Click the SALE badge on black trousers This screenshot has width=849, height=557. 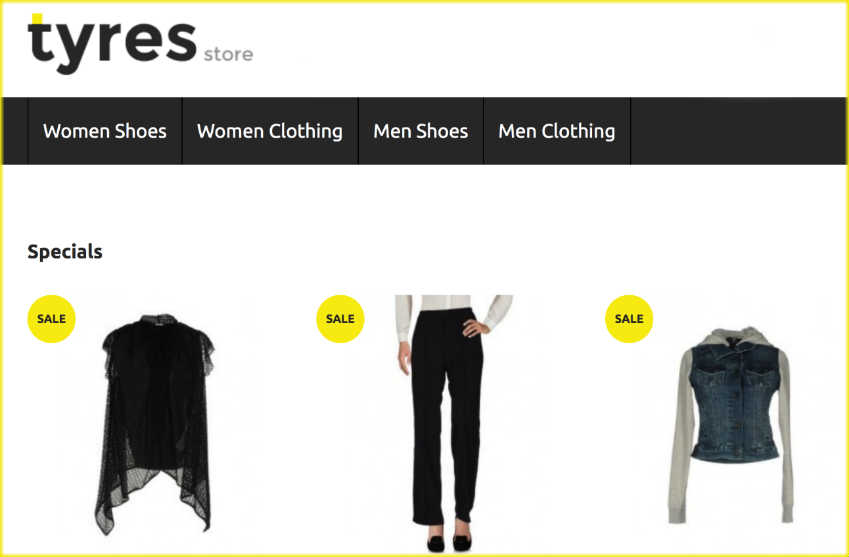tap(340, 319)
